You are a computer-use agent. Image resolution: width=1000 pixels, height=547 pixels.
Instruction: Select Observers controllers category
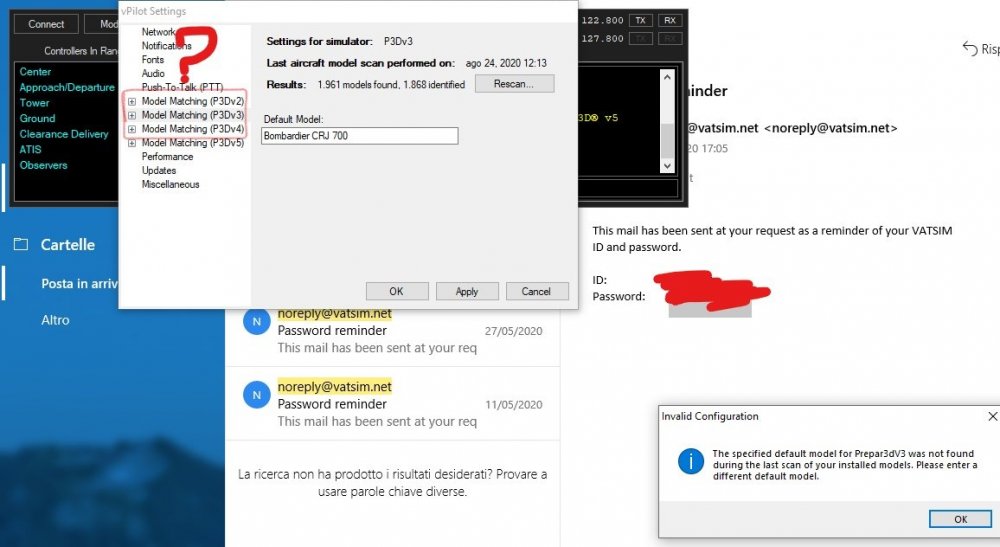43,165
